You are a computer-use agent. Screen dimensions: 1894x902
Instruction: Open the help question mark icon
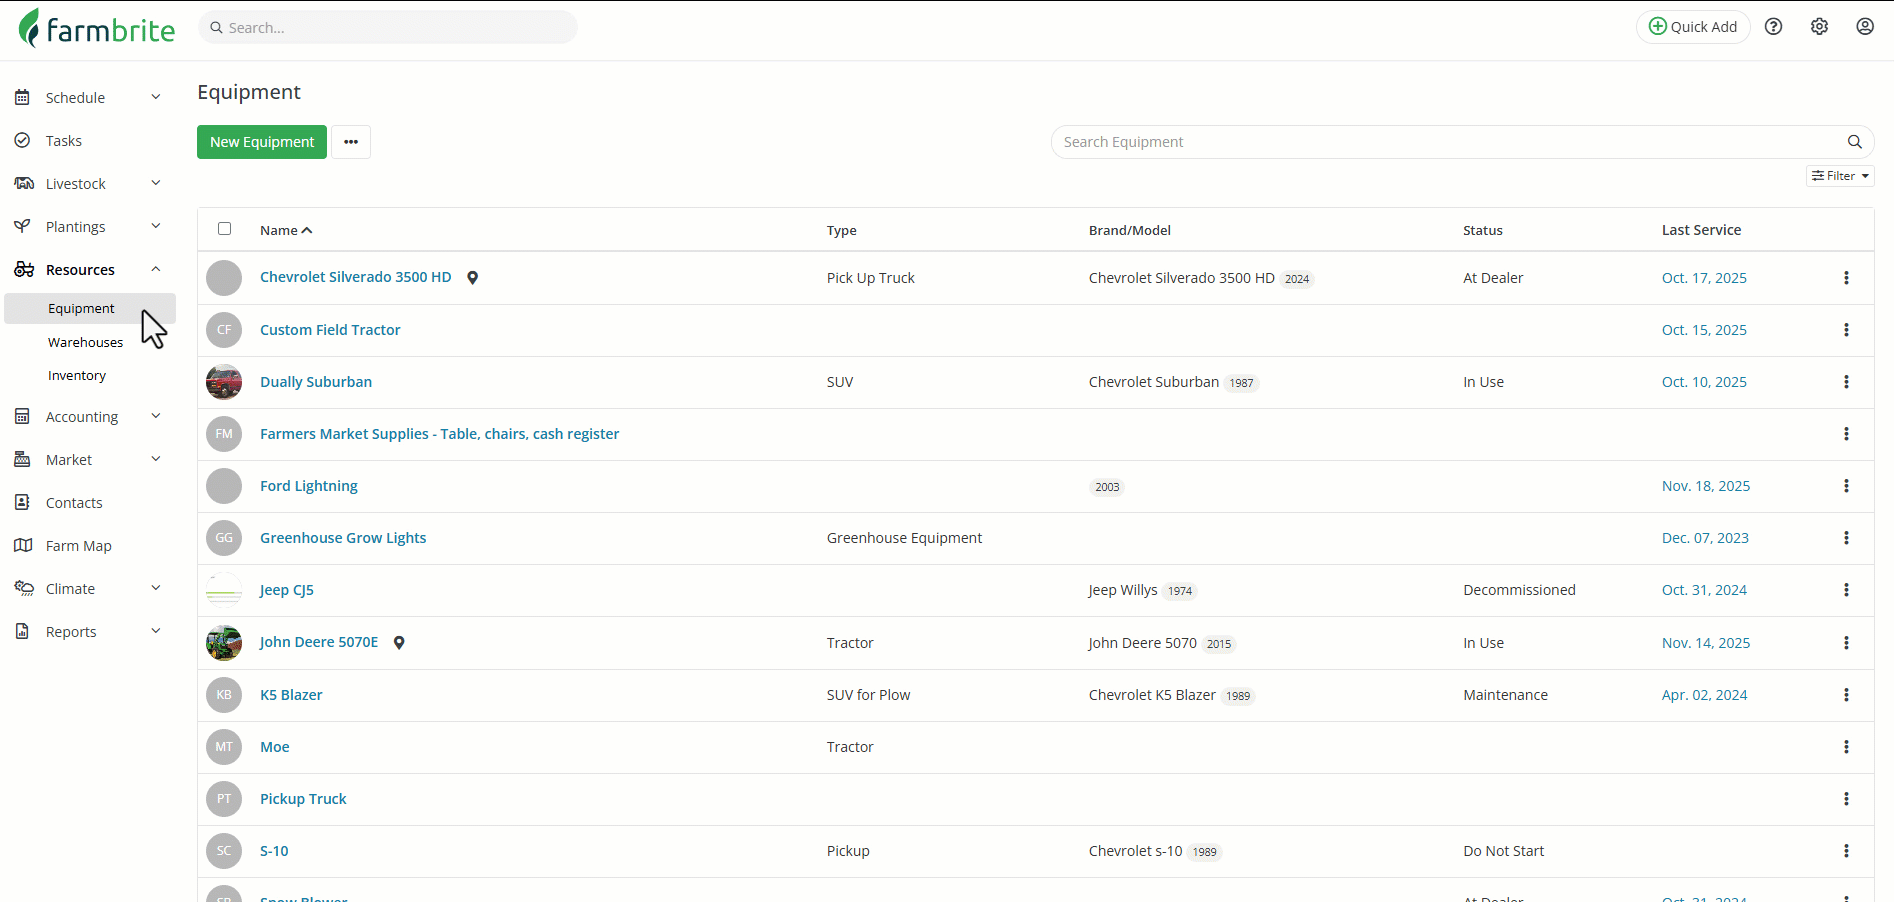[1773, 27]
